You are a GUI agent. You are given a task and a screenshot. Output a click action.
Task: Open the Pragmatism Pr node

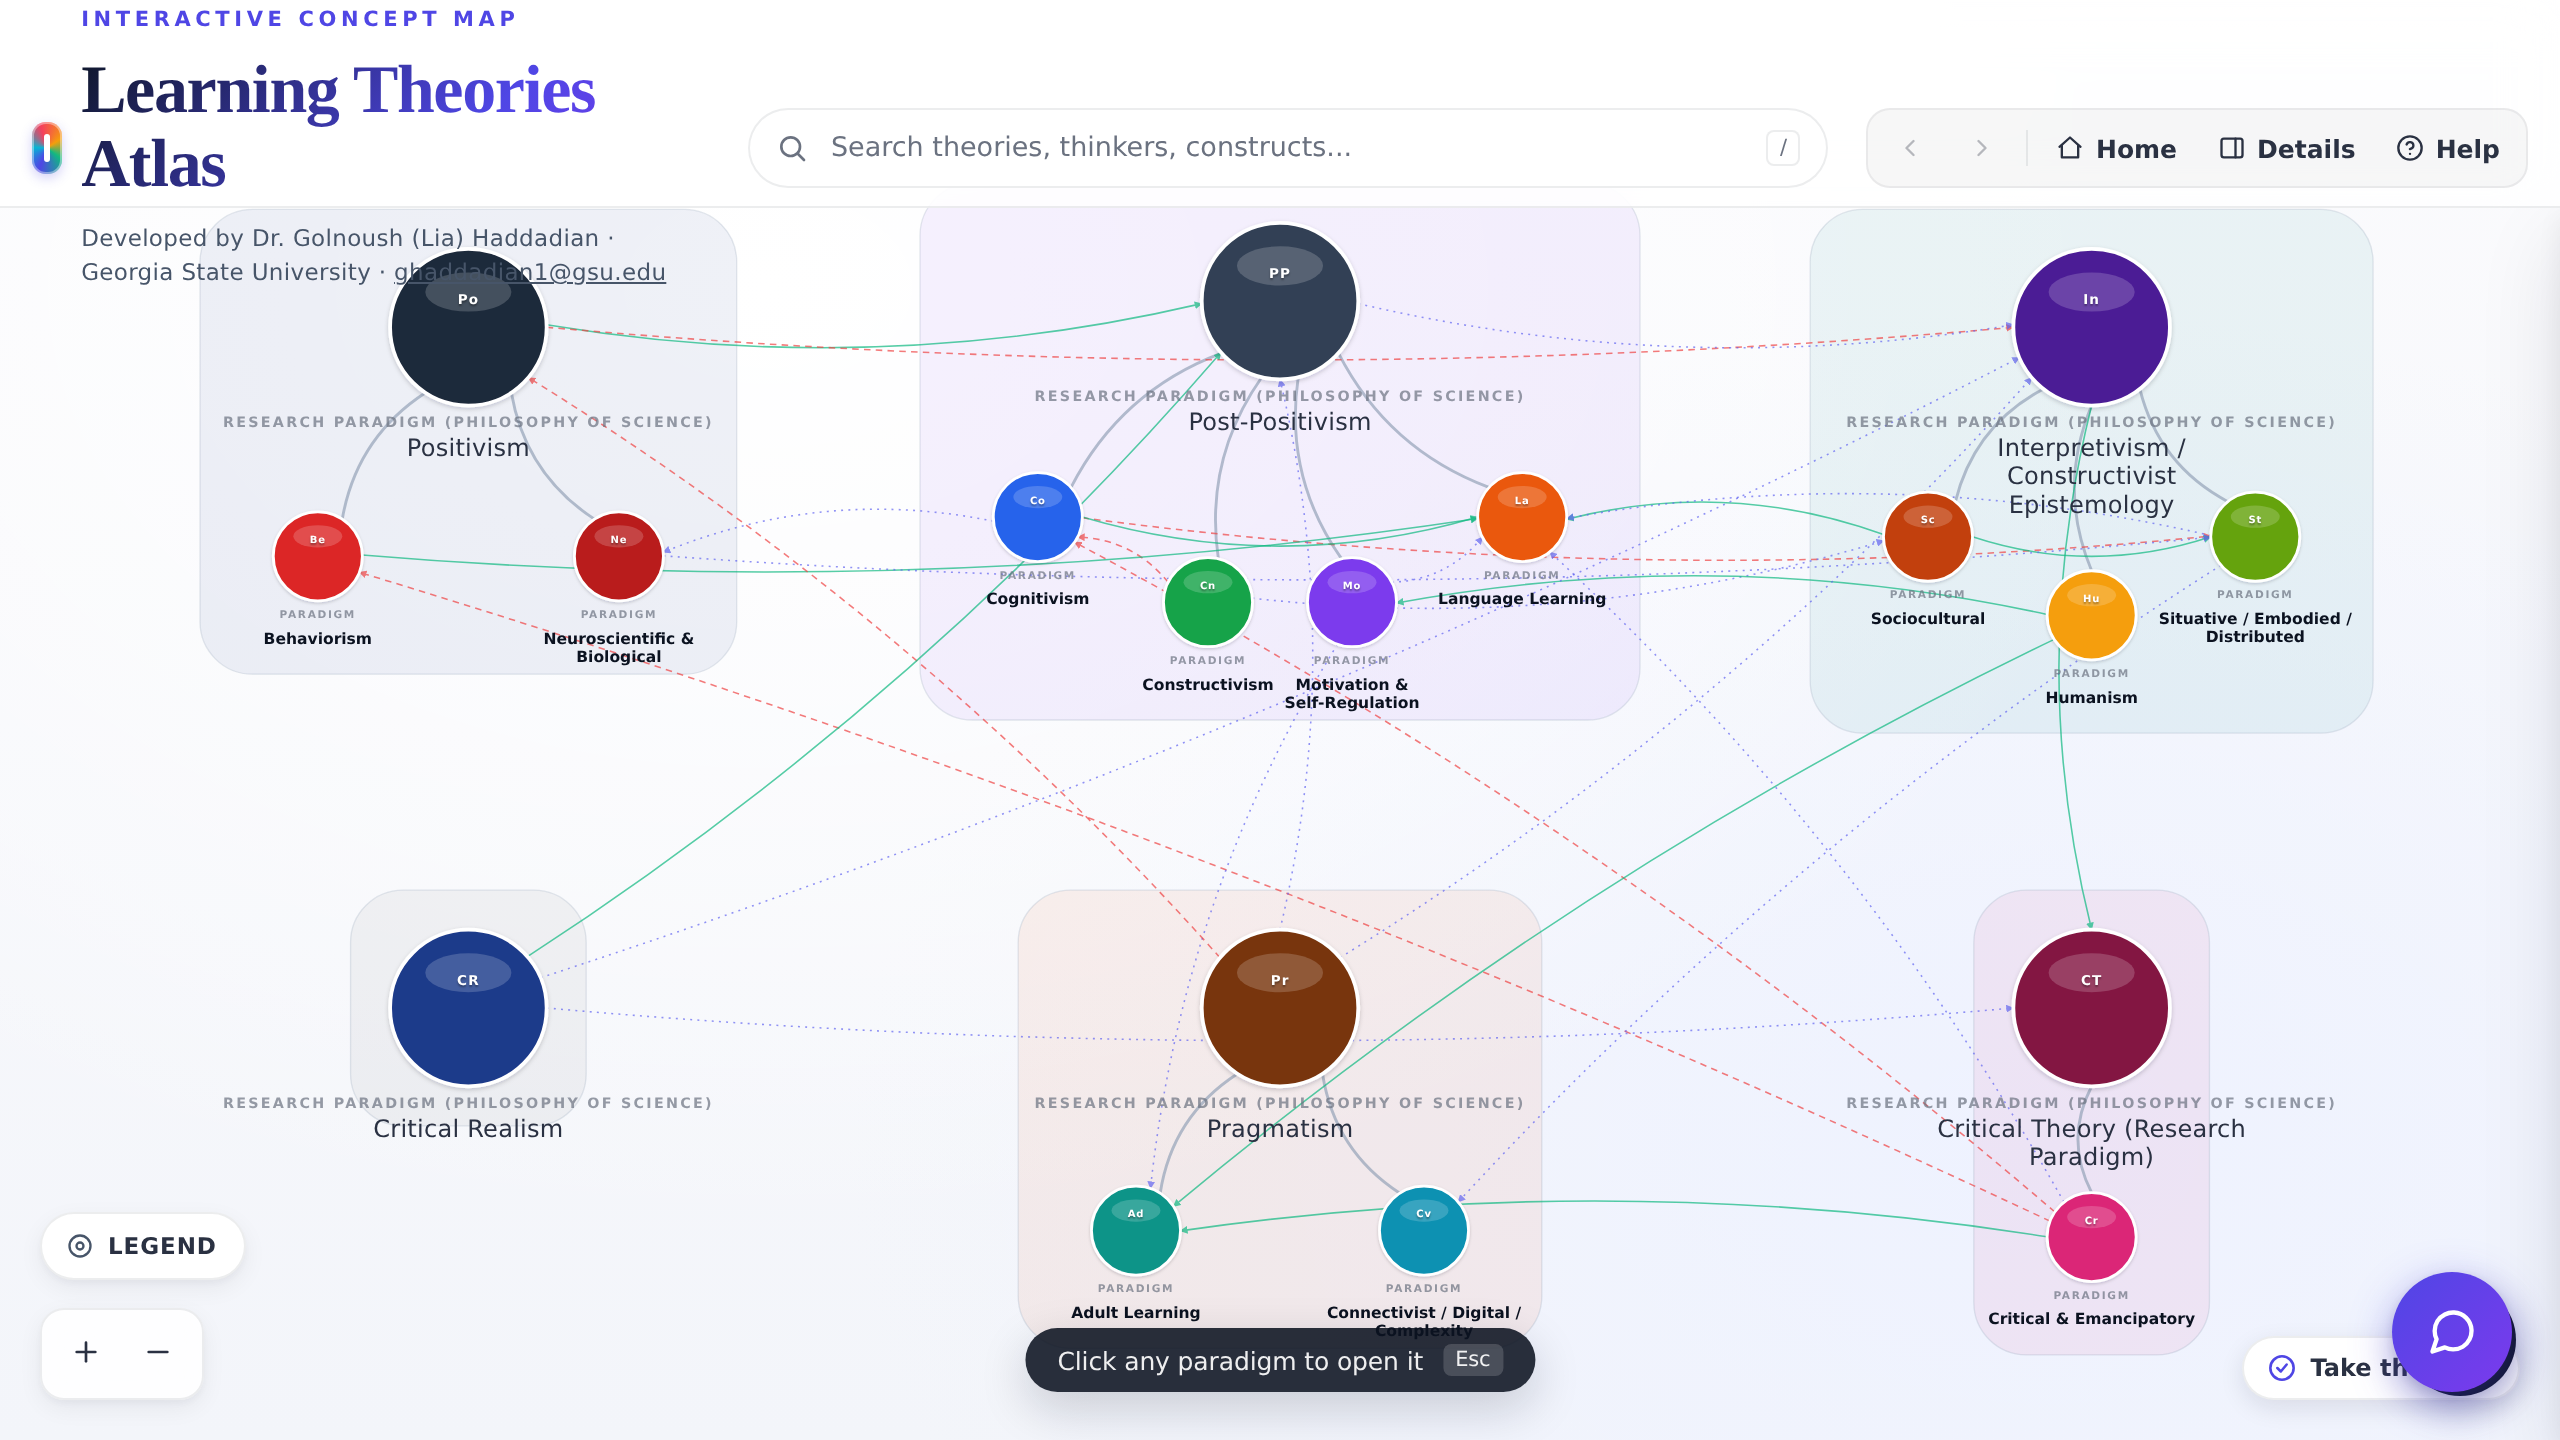[x=1280, y=1008]
